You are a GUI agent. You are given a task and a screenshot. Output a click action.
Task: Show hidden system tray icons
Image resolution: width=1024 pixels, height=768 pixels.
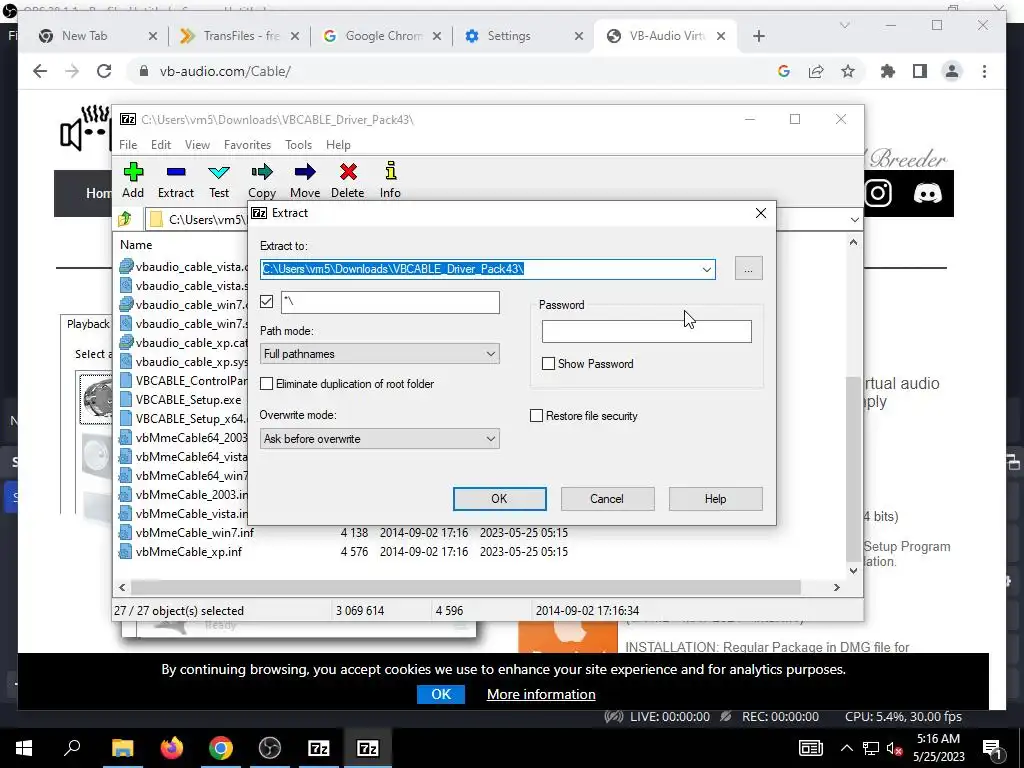pos(846,748)
